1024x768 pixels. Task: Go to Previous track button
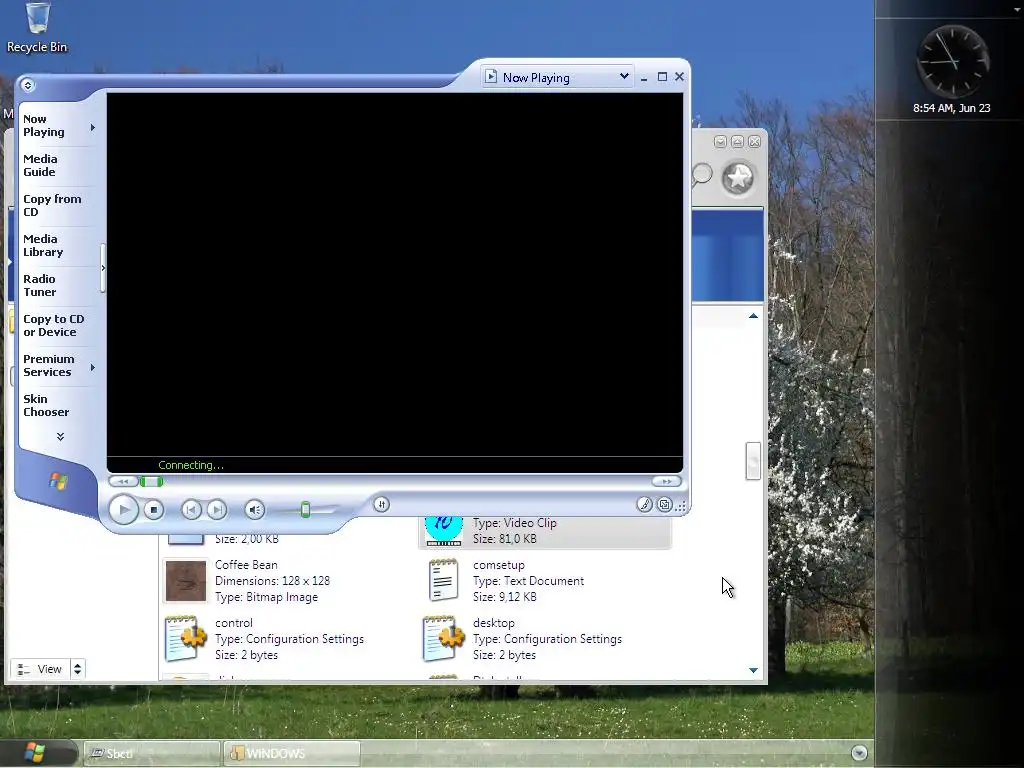(191, 509)
